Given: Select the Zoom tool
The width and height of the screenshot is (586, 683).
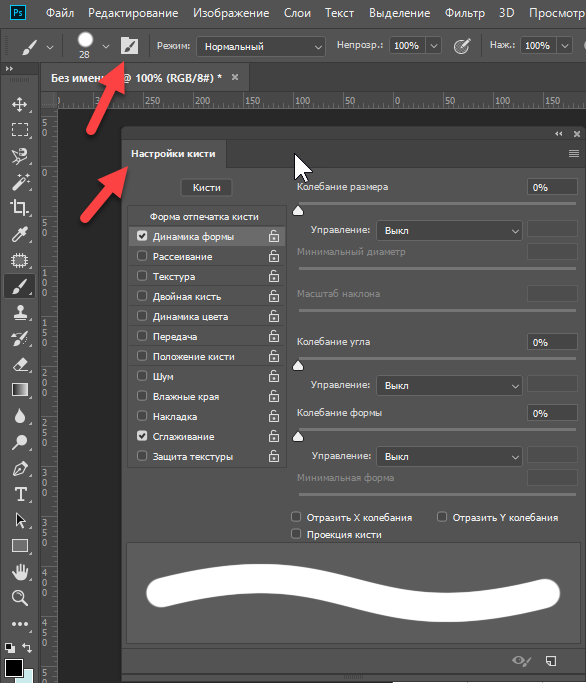Looking at the screenshot, I should pyautogui.click(x=20, y=598).
